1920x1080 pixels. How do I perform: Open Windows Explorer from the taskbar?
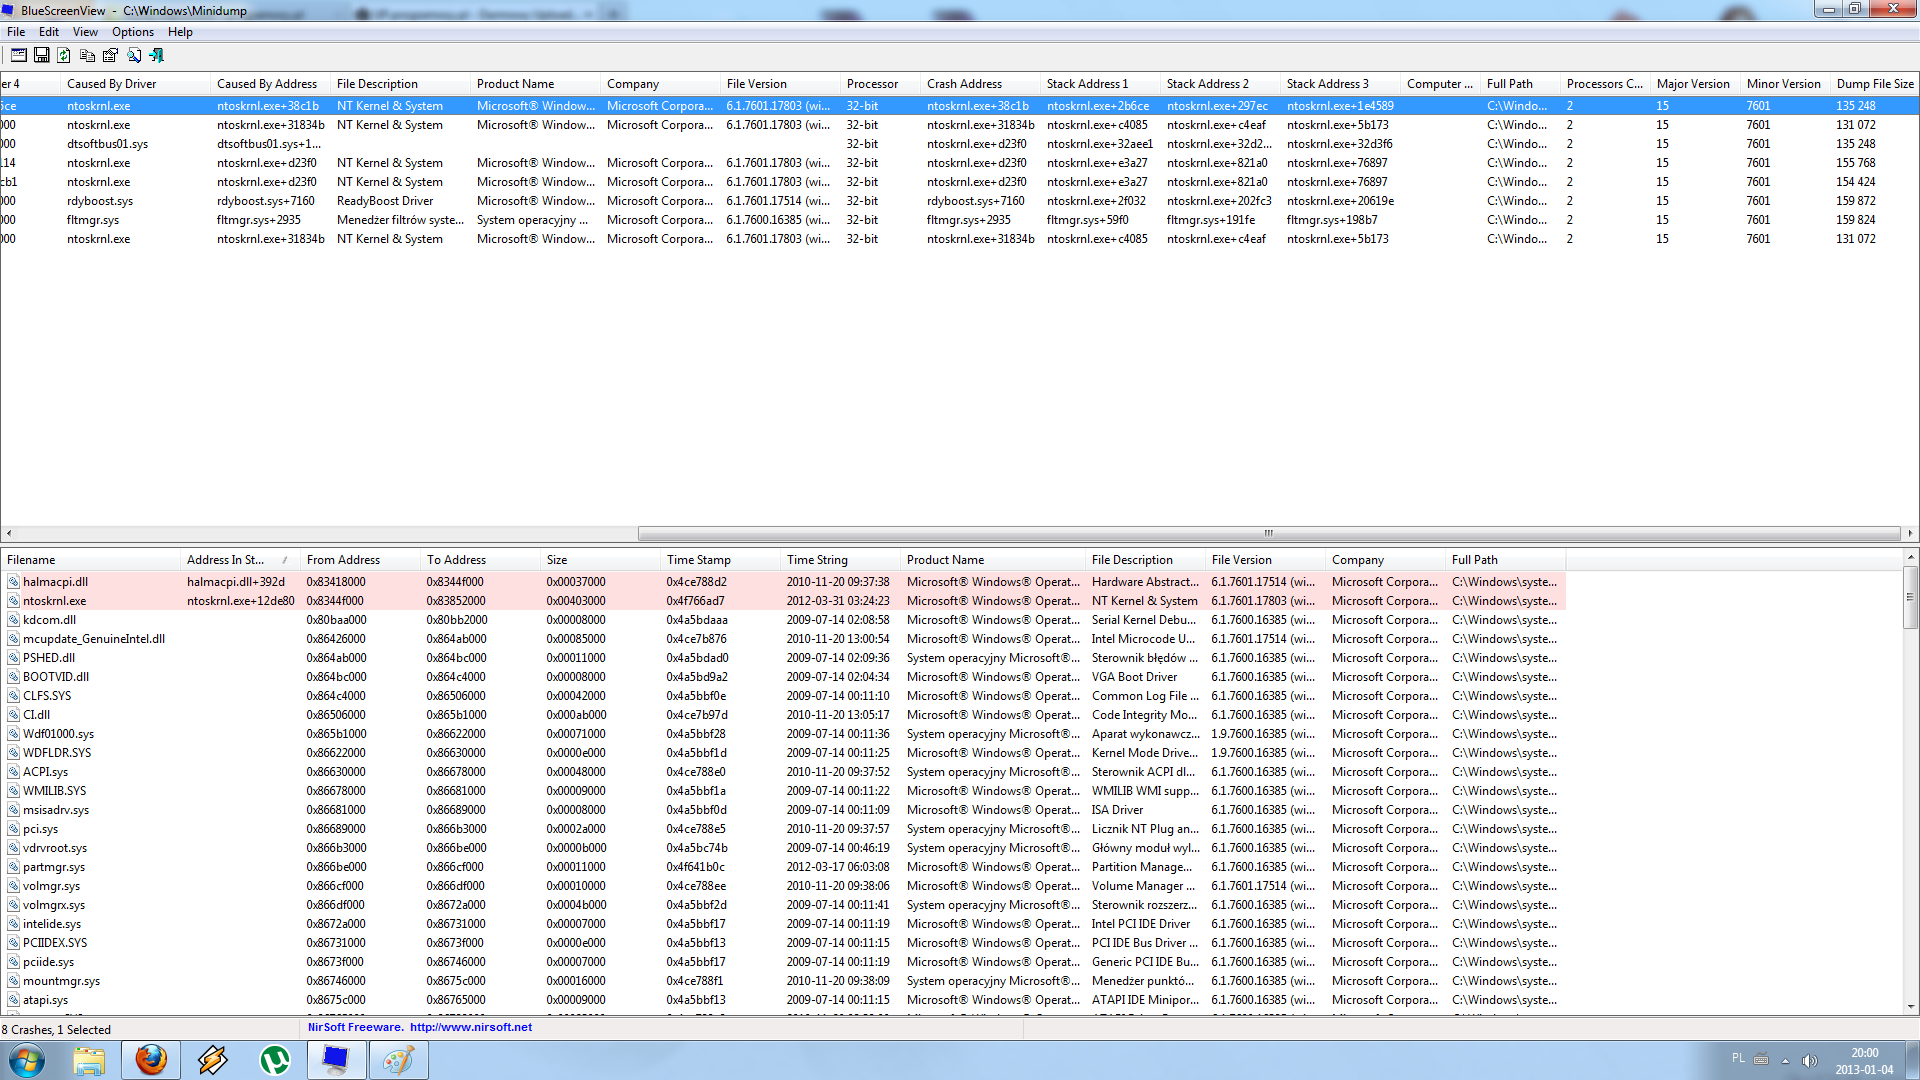pos(89,1060)
